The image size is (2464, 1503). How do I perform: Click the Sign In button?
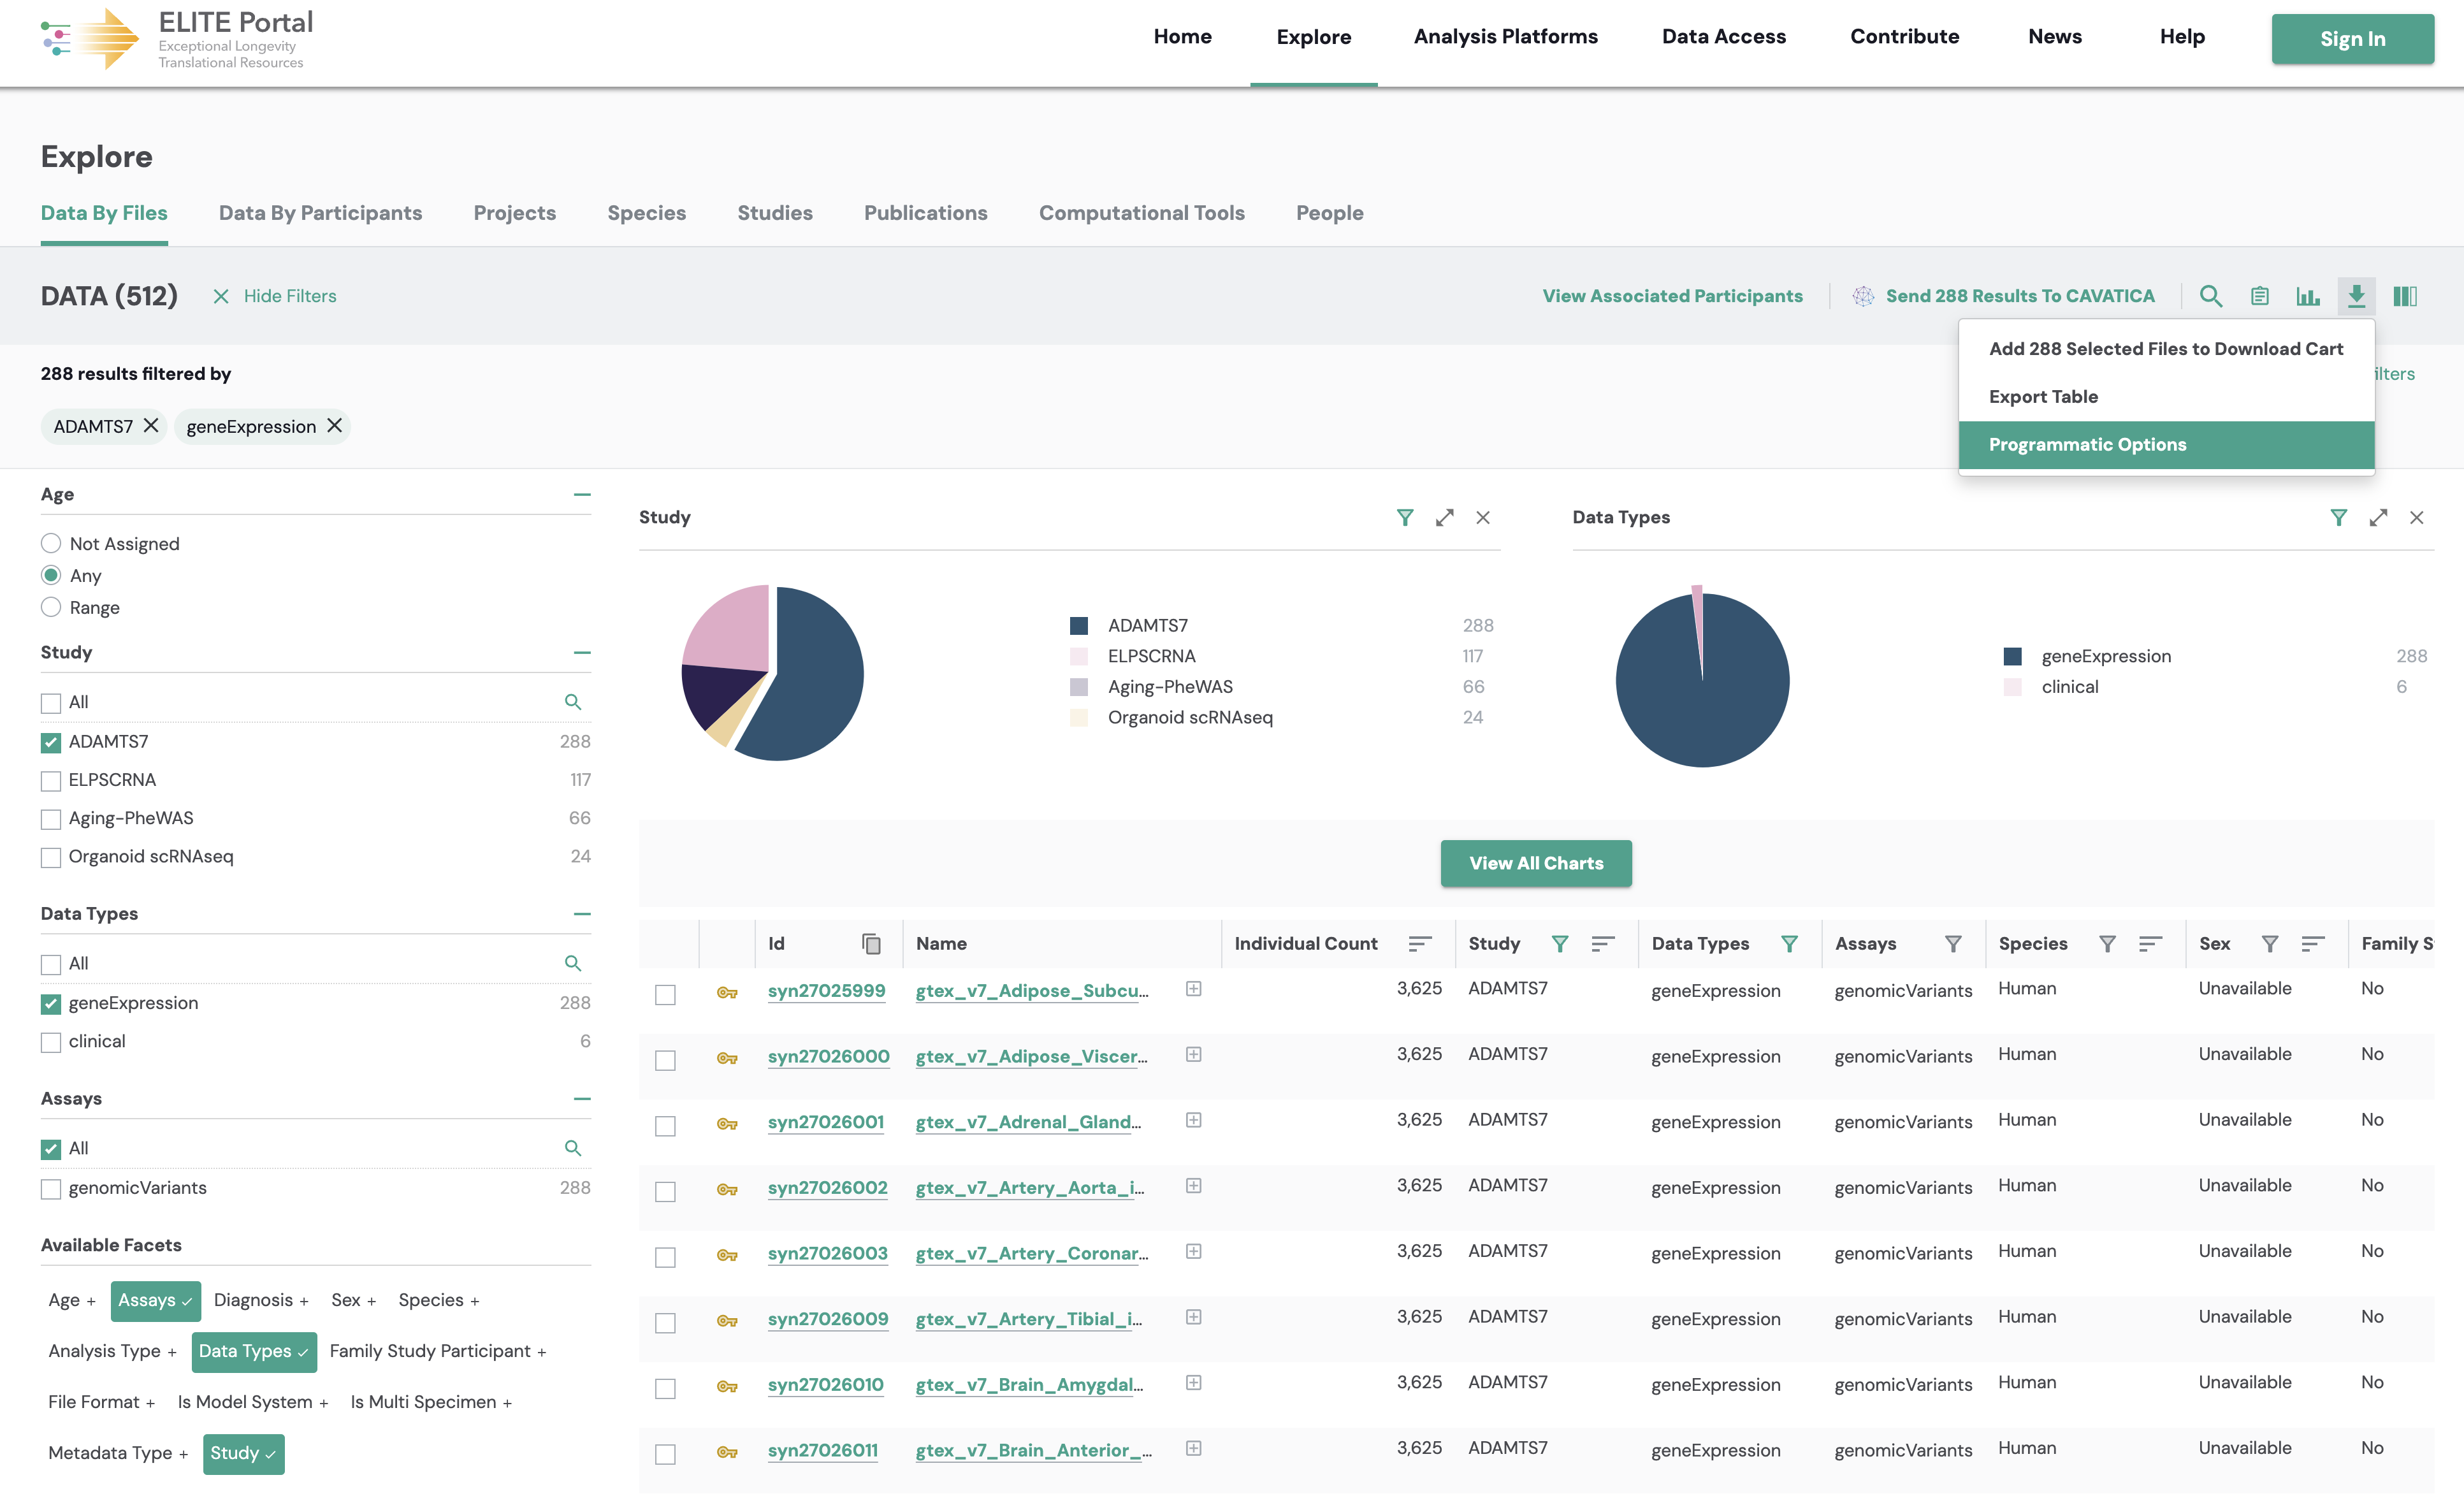coord(2352,39)
